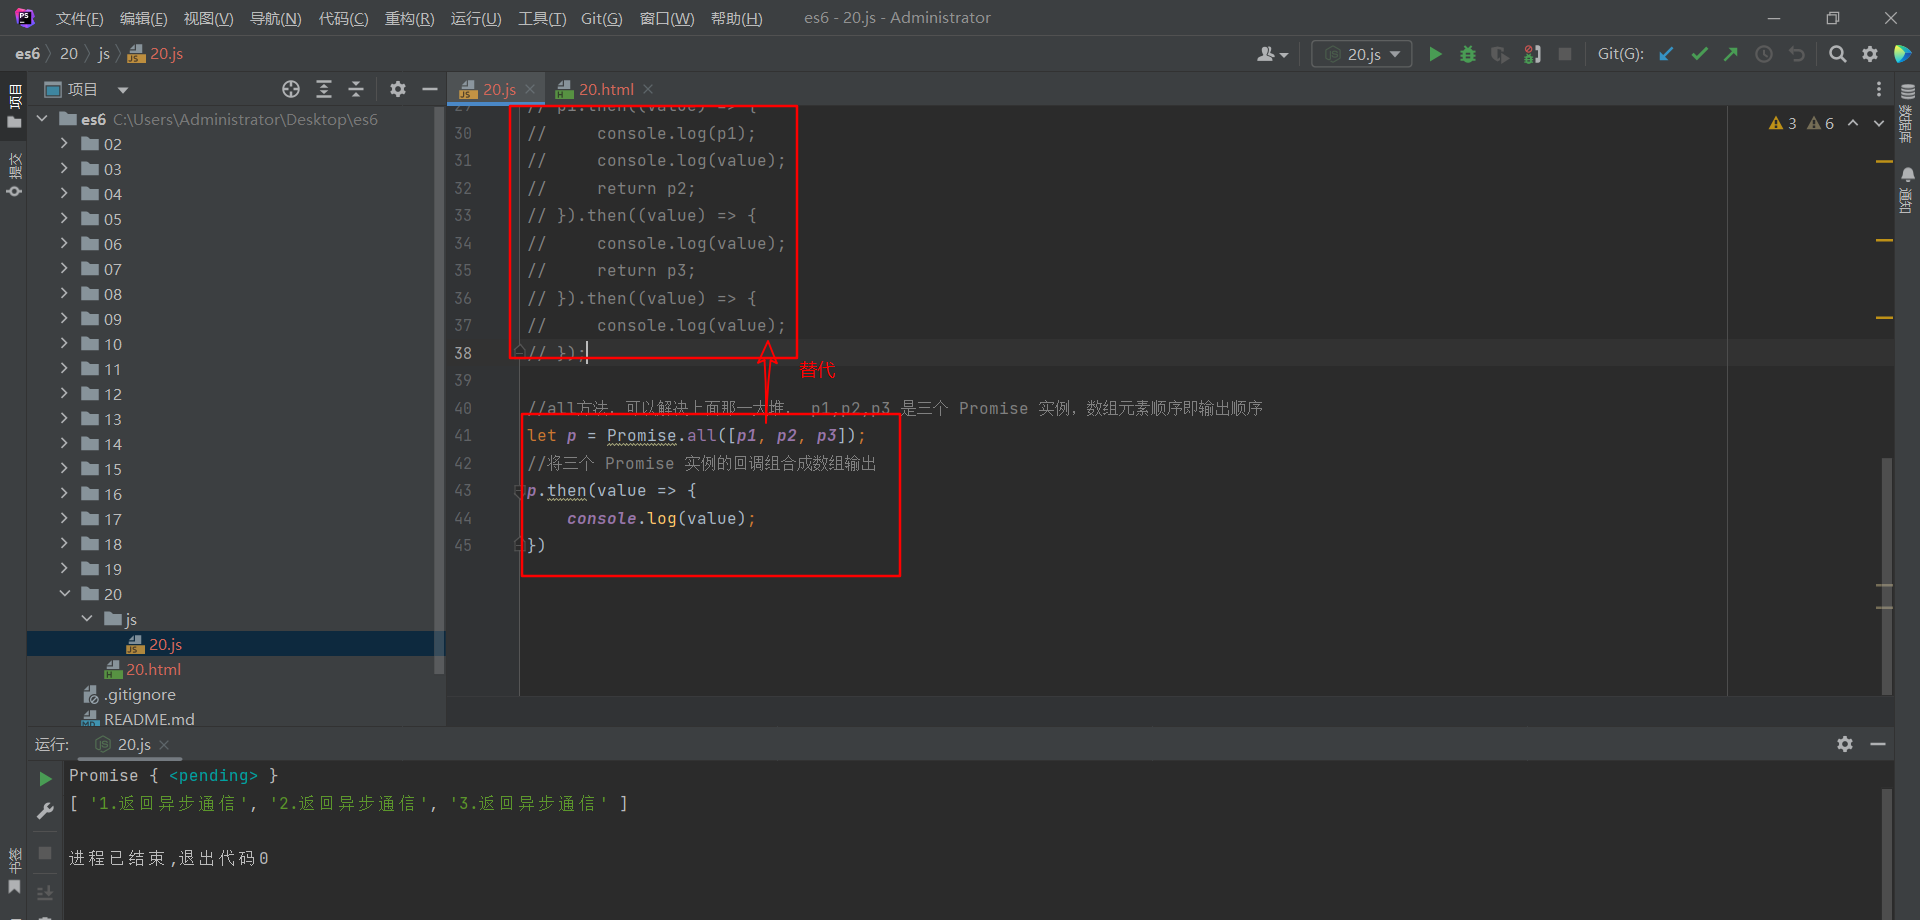The height and width of the screenshot is (920, 1920).
Task: Run with coverage icon in toolbar
Action: point(1500,54)
